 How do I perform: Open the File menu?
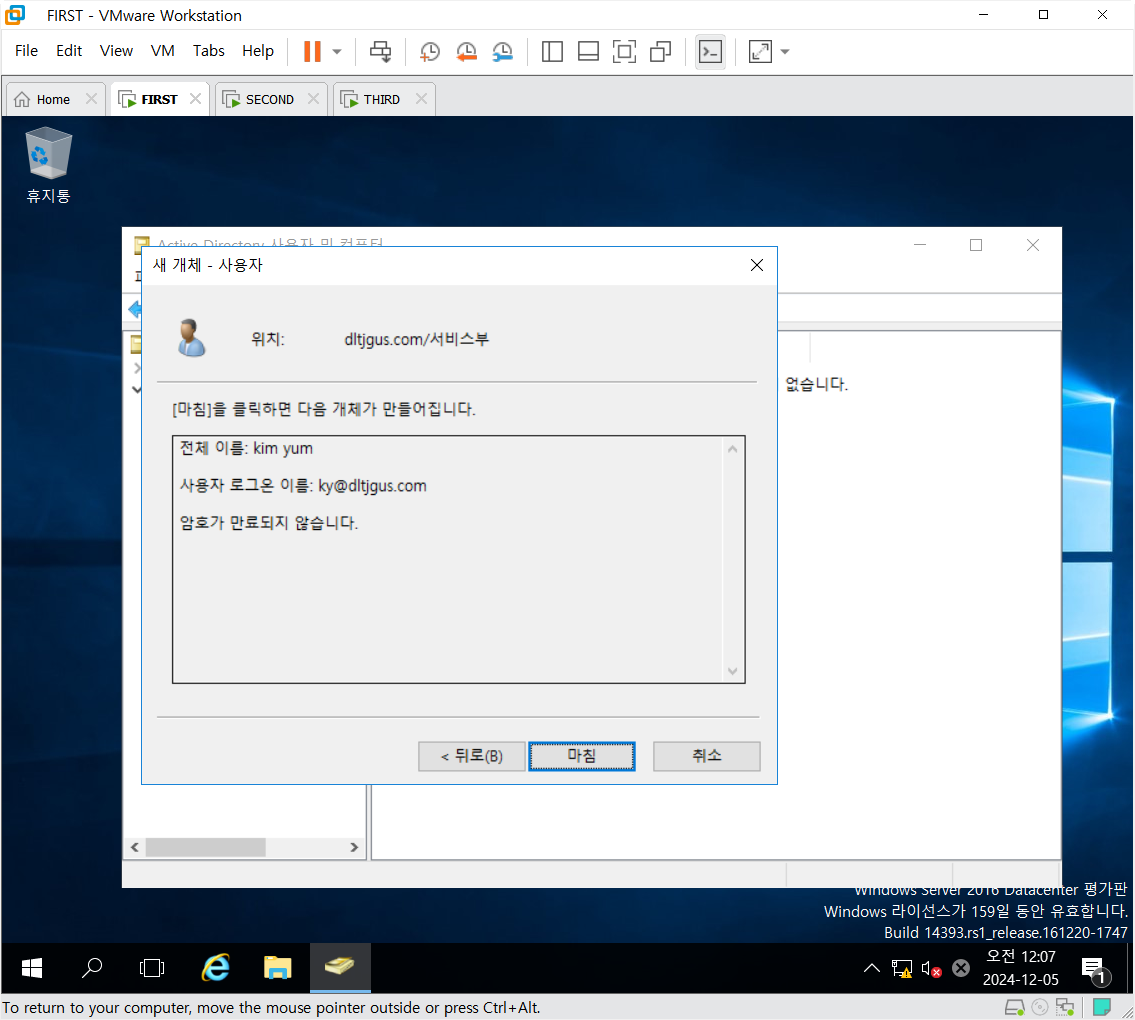27,51
